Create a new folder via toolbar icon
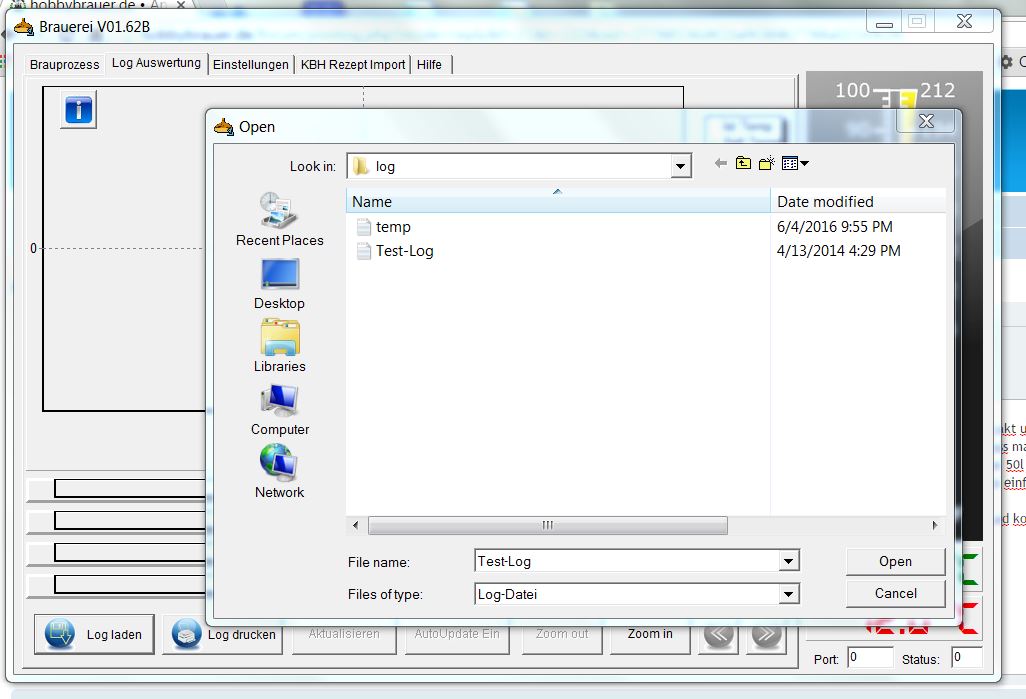Image resolution: width=1026 pixels, height=699 pixels. (x=767, y=164)
